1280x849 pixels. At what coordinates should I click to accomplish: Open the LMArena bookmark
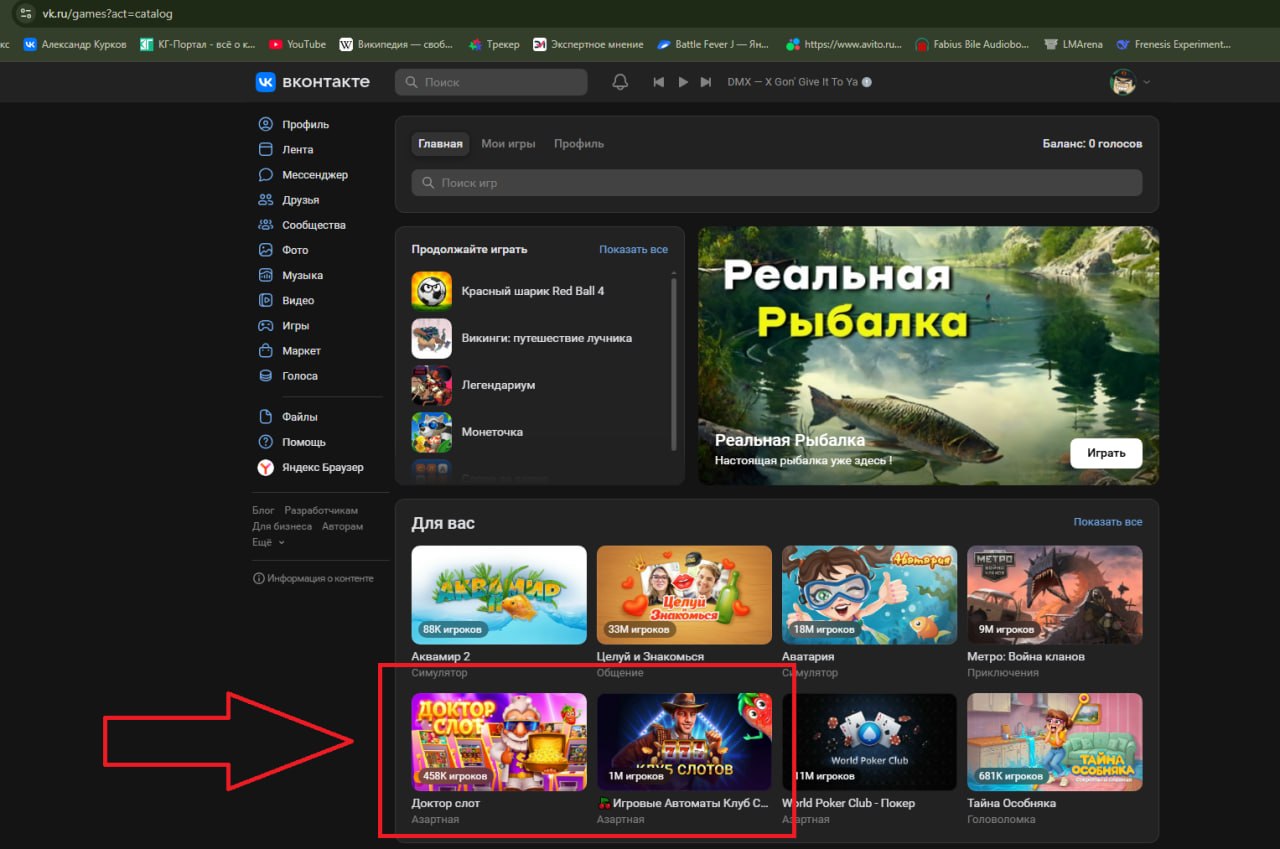click(x=1073, y=44)
